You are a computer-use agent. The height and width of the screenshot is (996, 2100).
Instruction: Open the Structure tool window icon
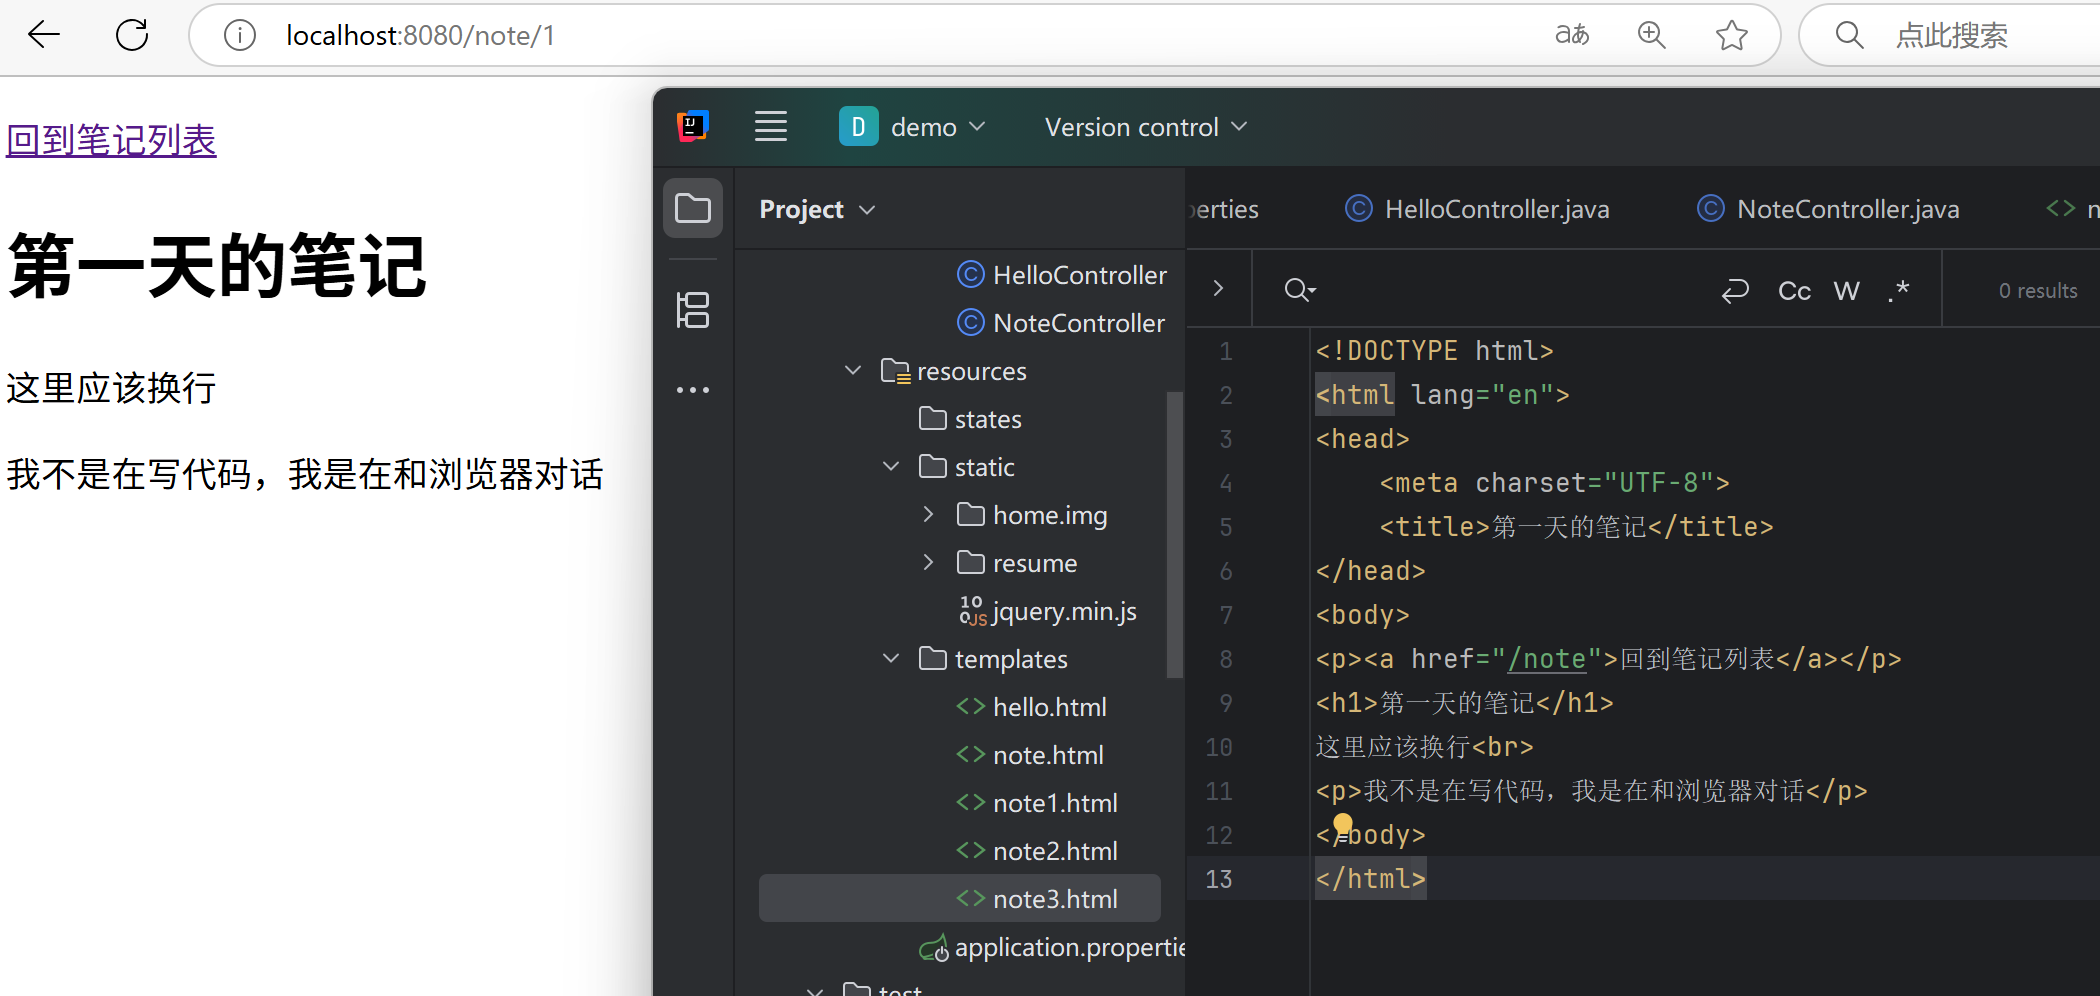tap(693, 310)
